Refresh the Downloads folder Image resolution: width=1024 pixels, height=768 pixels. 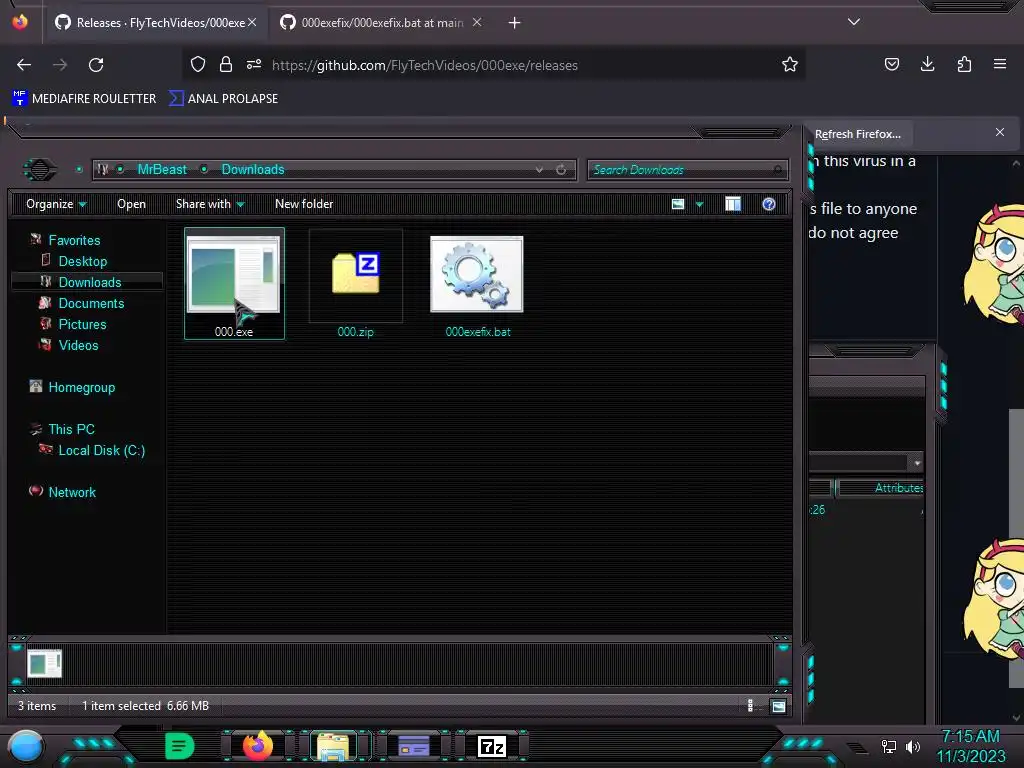click(x=561, y=170)
